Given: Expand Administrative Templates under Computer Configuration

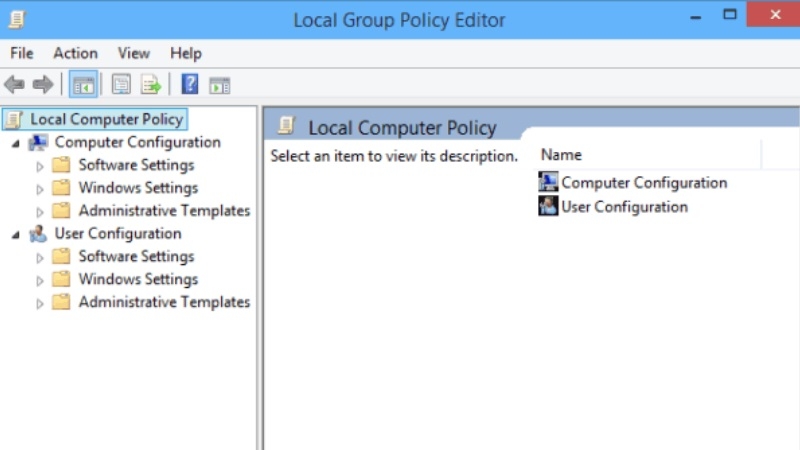Looking at the screenshot, I should click(x=40, y=212).
